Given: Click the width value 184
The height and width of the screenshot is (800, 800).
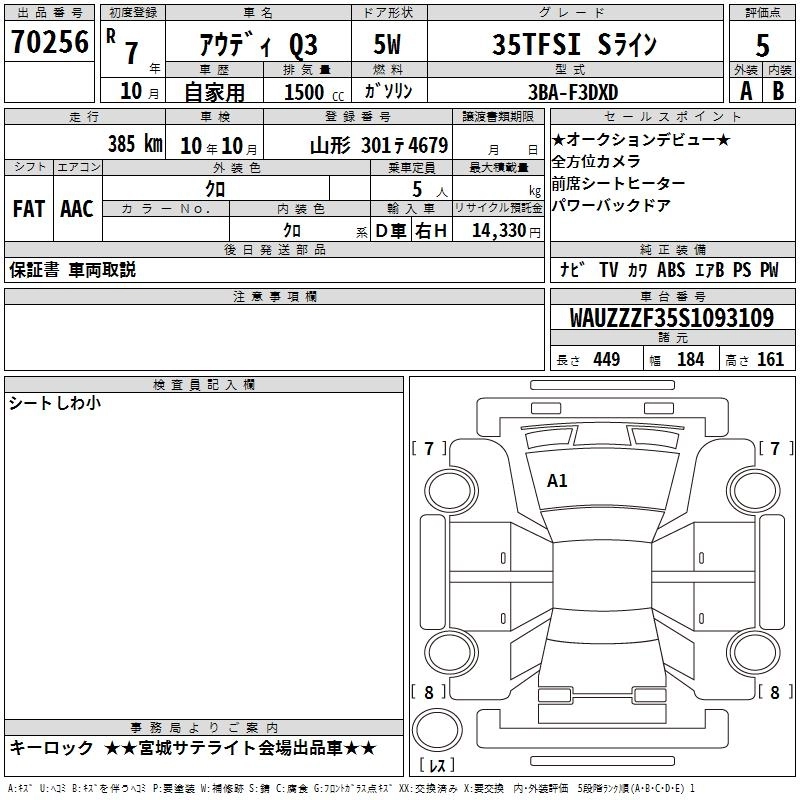Looking at the screenshot, I should tap(690, 359).
